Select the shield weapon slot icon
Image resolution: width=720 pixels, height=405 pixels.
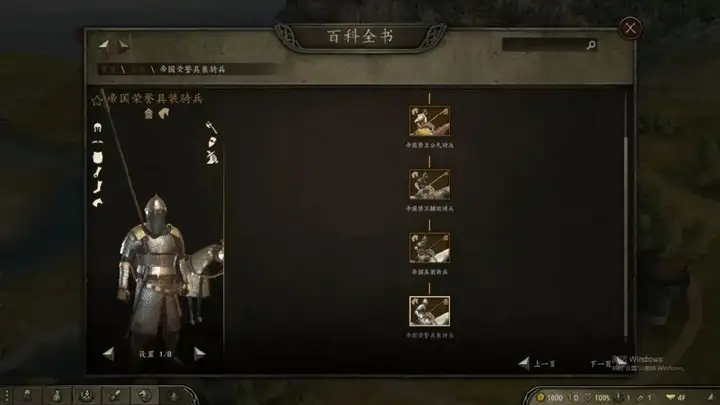(212, 142)
